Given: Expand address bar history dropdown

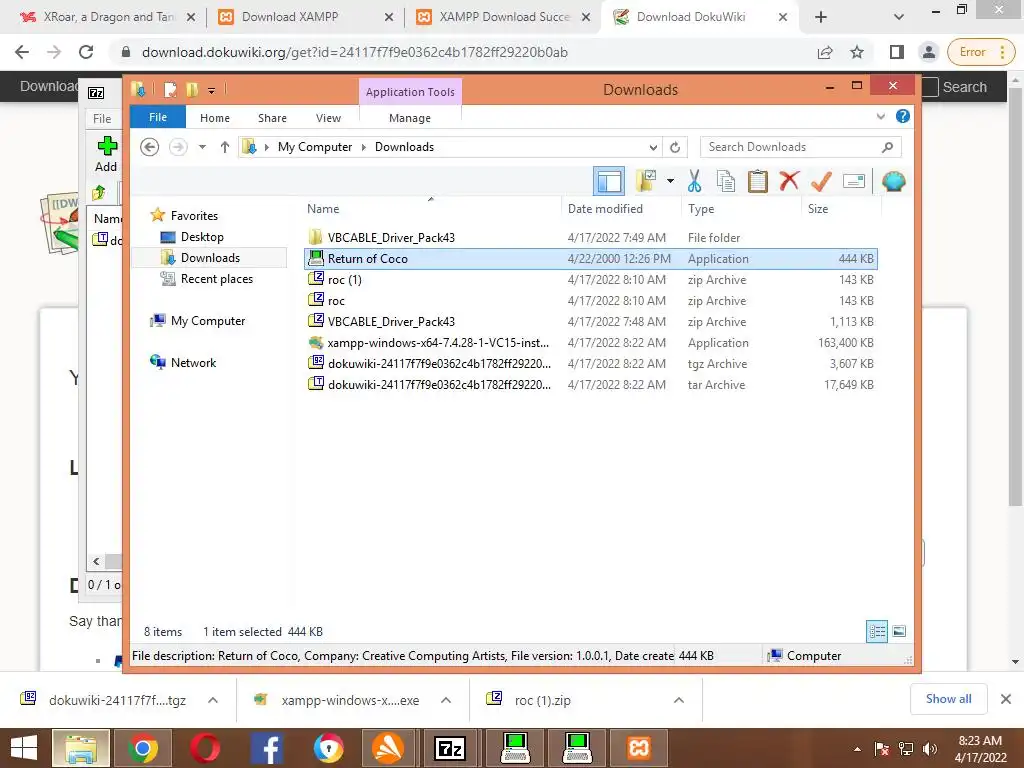Looking at the screenshot, I should coord(653,147).
